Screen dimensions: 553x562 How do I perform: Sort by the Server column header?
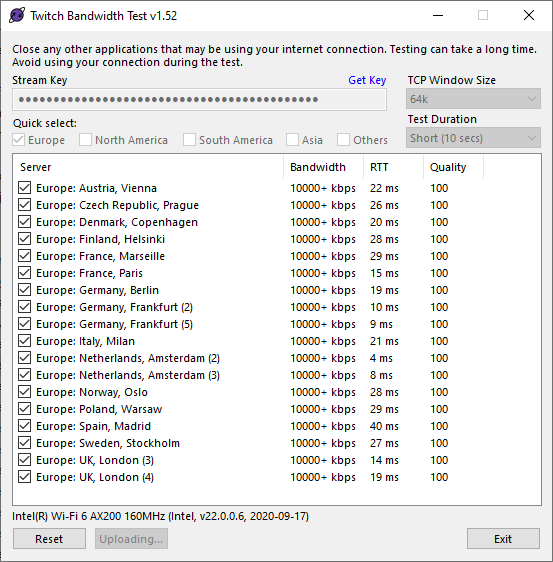148,167
